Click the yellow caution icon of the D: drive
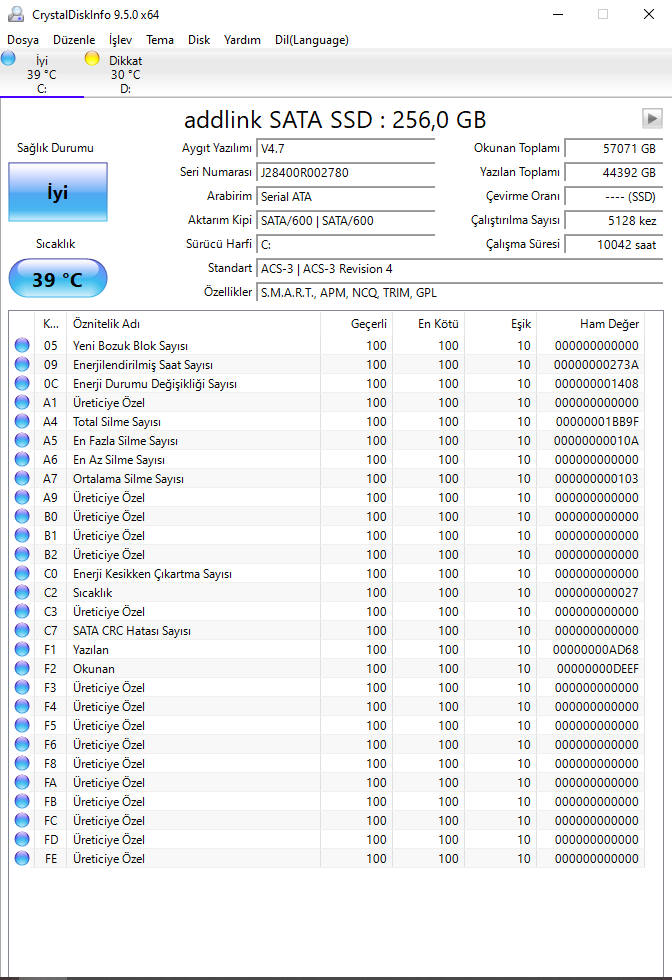Viewport: 672px width, 980px height. pyautogui.click(x=92, y=59)
